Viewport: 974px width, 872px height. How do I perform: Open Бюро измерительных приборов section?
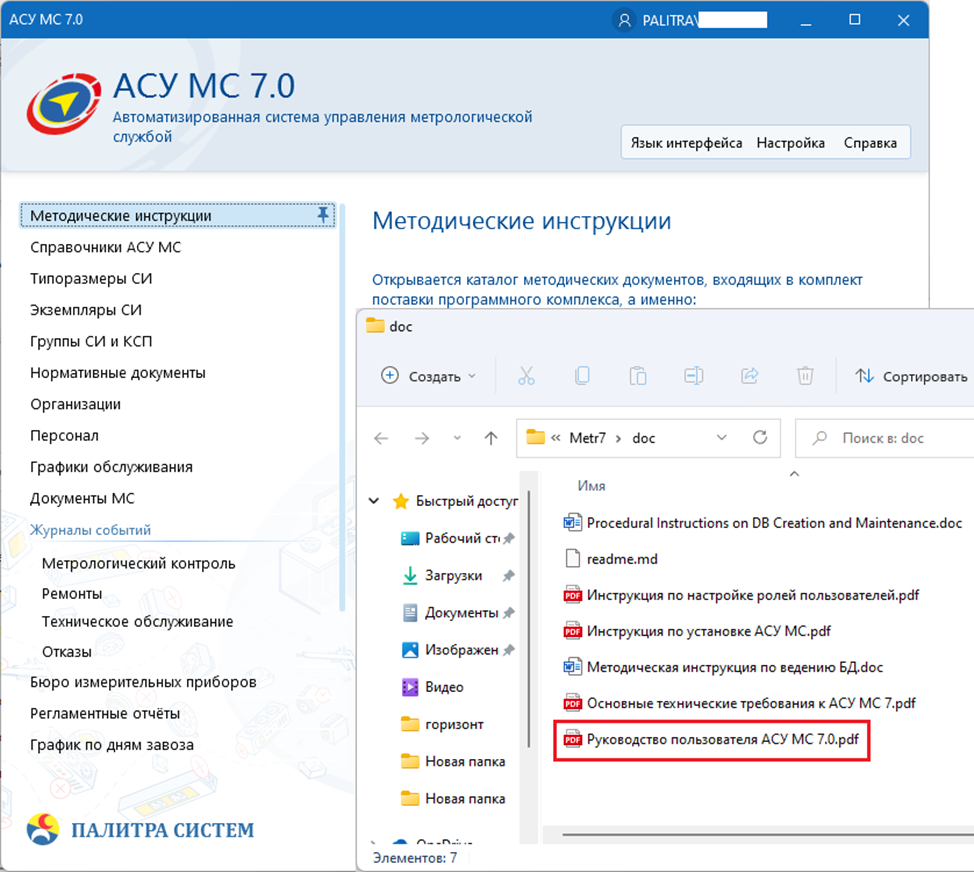click(x=143, y=682)
